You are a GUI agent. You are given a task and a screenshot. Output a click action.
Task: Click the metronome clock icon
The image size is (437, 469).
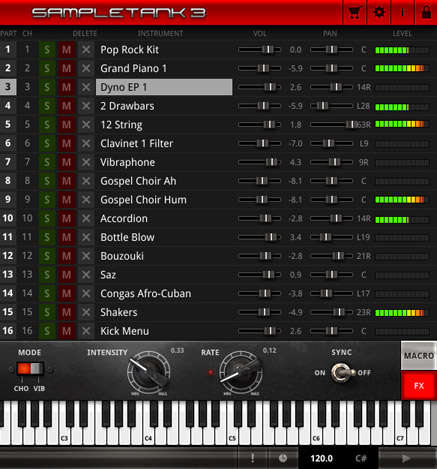(x=283, y=458)
